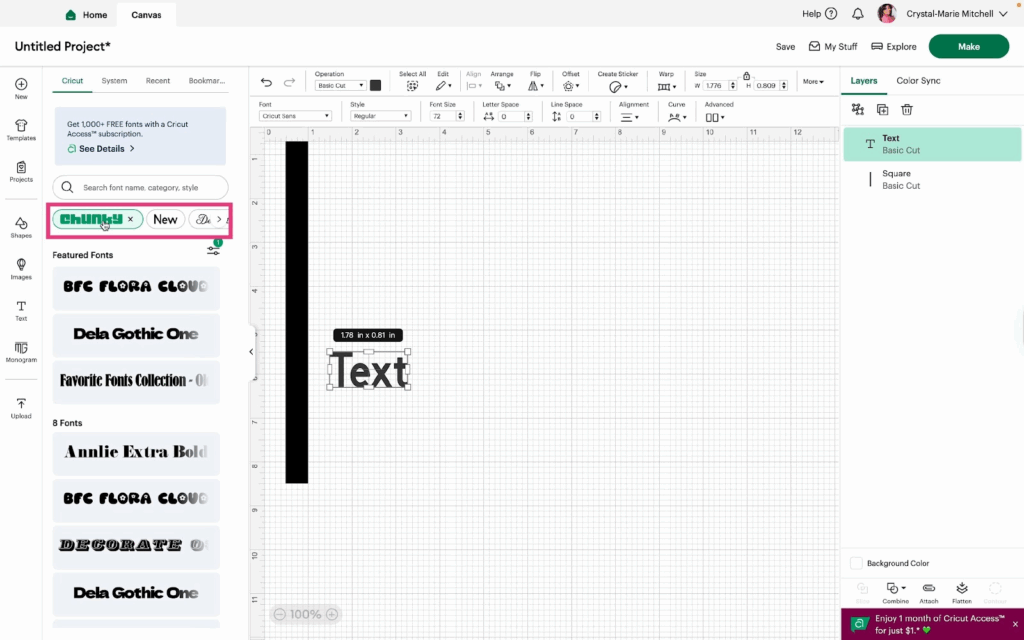Viewport: 1024px width, 640px height.
Task: Toggle the Chunky font filter chip
Action: tap(97, 219)
